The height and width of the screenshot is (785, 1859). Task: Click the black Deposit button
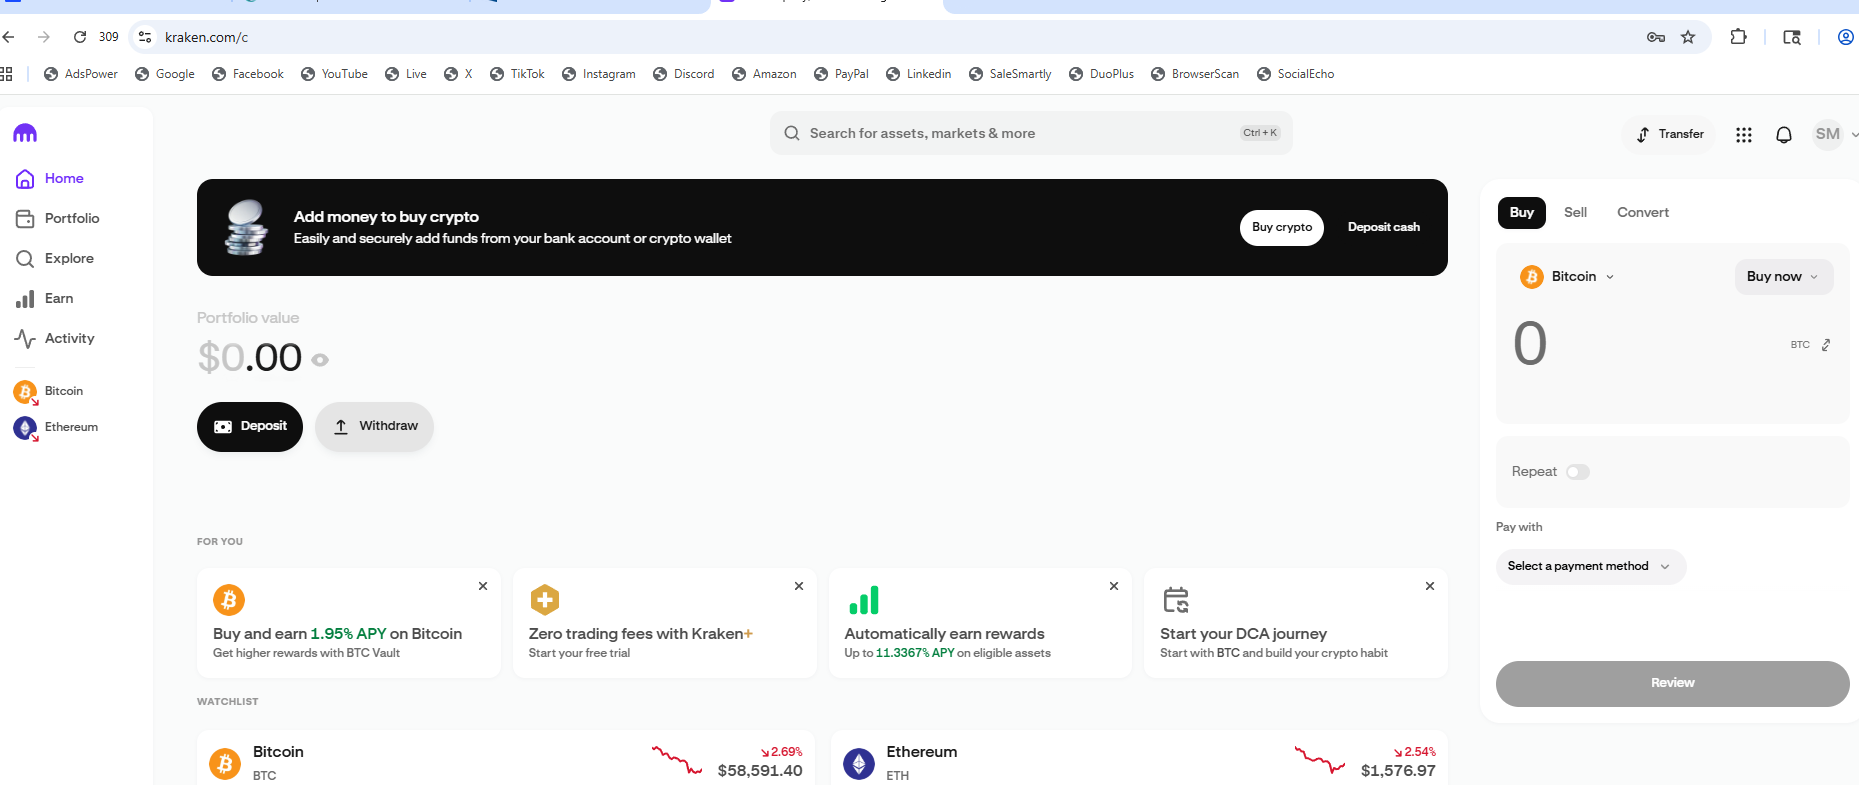(x=250, y=427)
